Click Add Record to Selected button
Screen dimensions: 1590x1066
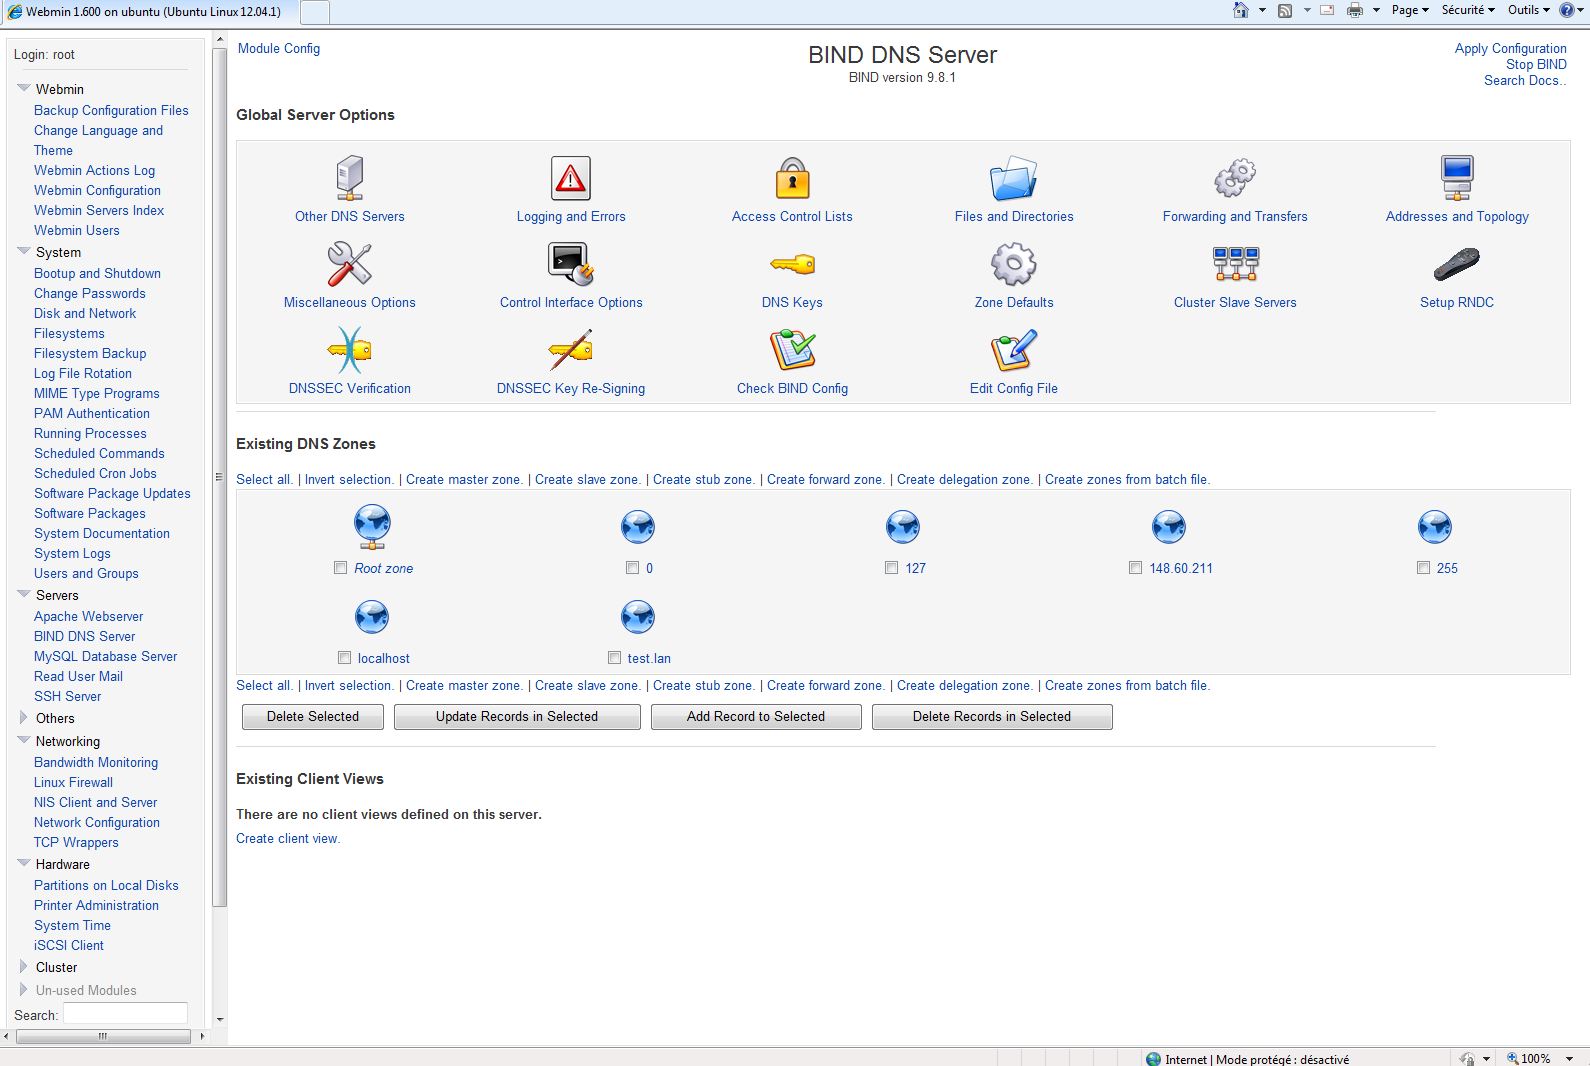click(756, 717)
